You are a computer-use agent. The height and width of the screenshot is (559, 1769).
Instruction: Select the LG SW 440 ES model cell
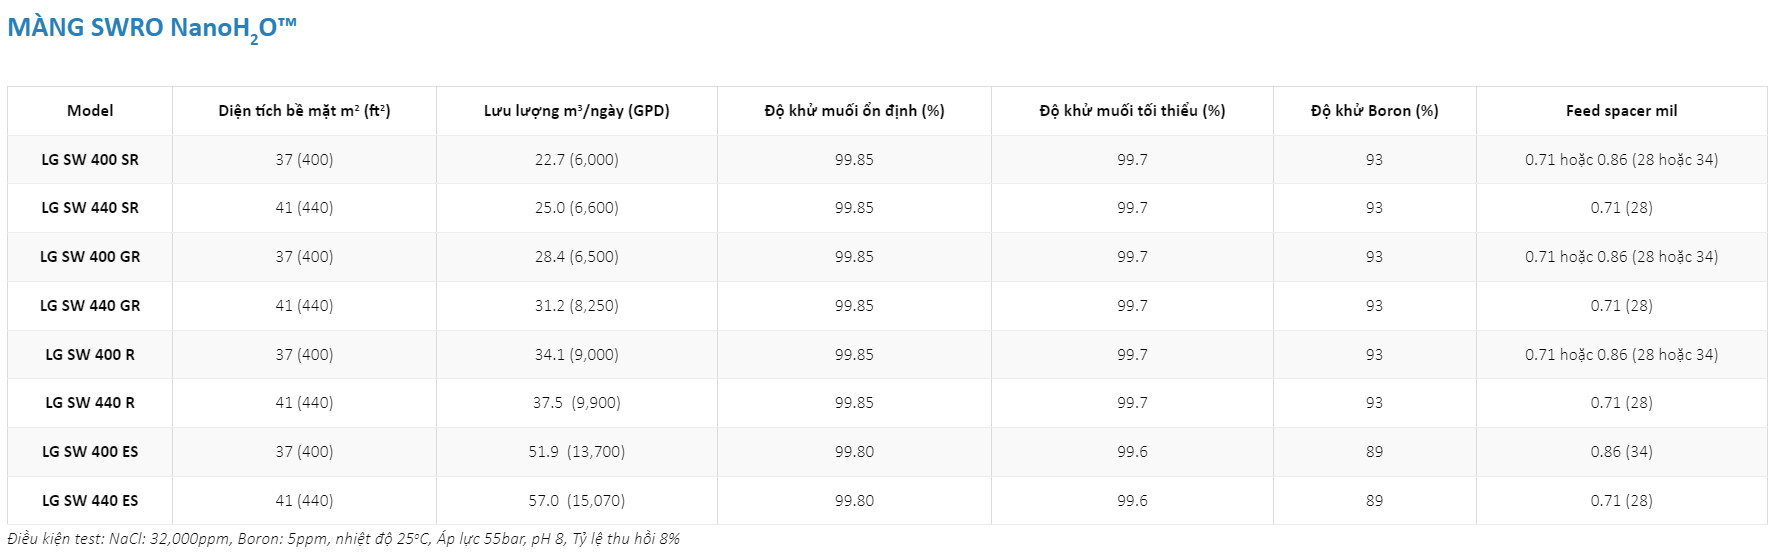(90, 501)
